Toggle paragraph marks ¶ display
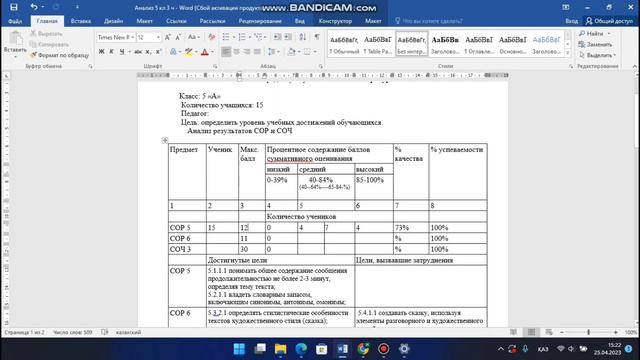The width and height of the screenshot is (640, 360). tap(317, 37)
